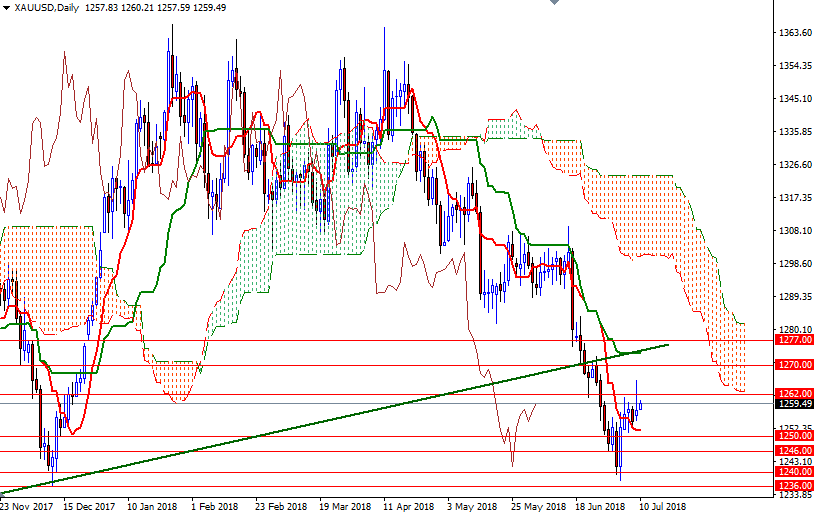Screen dimensions: 814x514
Task: Click the 1308.10 price scale label
Action: 793,231
